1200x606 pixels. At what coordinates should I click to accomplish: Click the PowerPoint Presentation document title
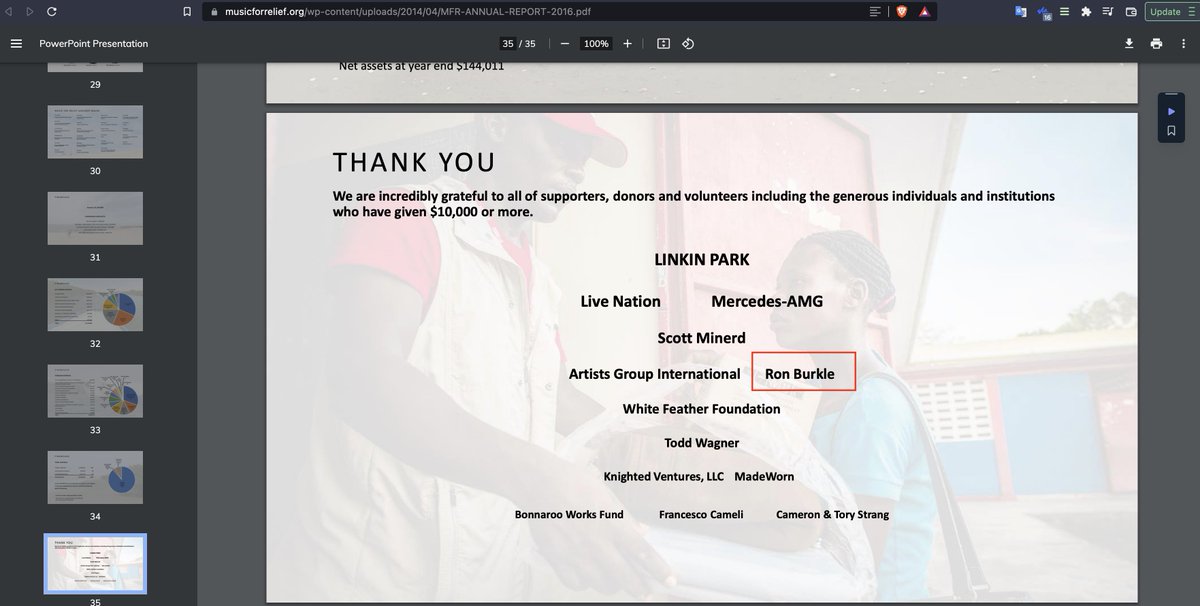click(x=94, y=44)
